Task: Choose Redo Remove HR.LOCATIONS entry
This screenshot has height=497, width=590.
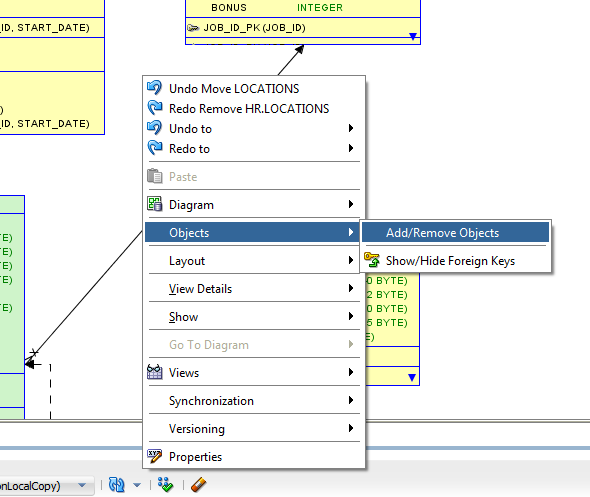Action: pos(254,109)
